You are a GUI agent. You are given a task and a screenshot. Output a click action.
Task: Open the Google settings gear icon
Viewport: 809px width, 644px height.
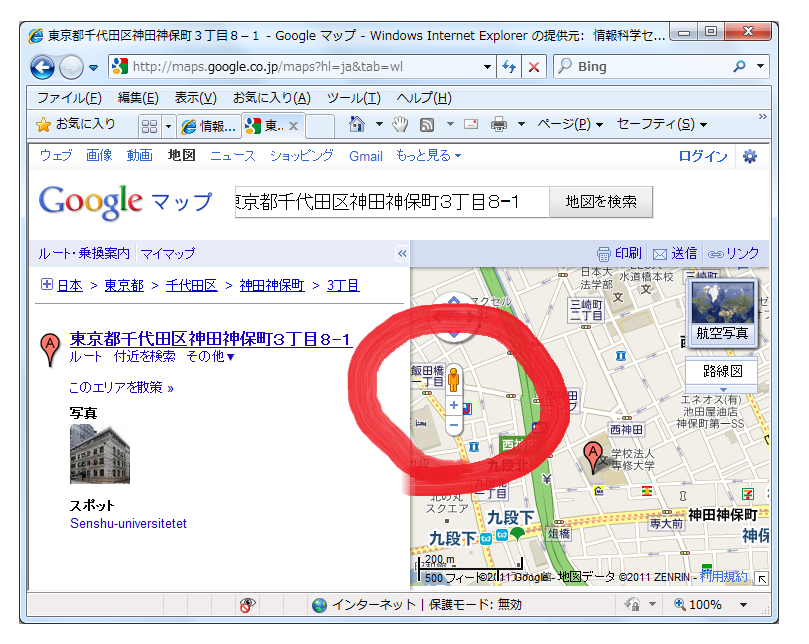pos(750,156)
